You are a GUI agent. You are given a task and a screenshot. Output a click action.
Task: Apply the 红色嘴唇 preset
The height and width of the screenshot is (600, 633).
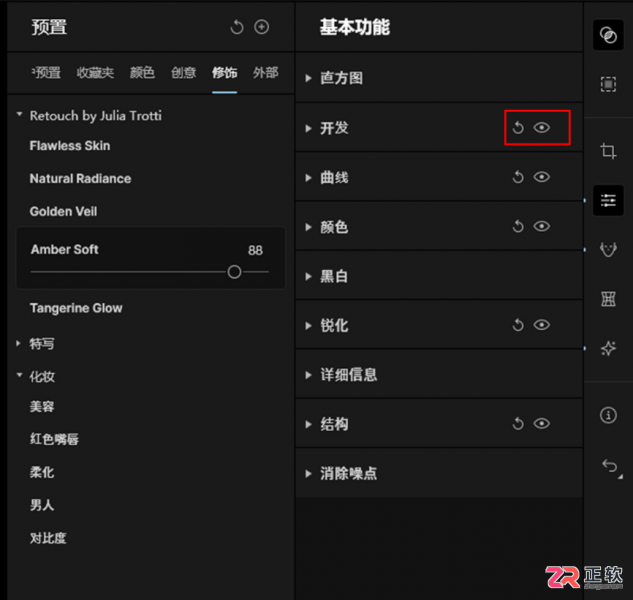(x=54, y=439)
